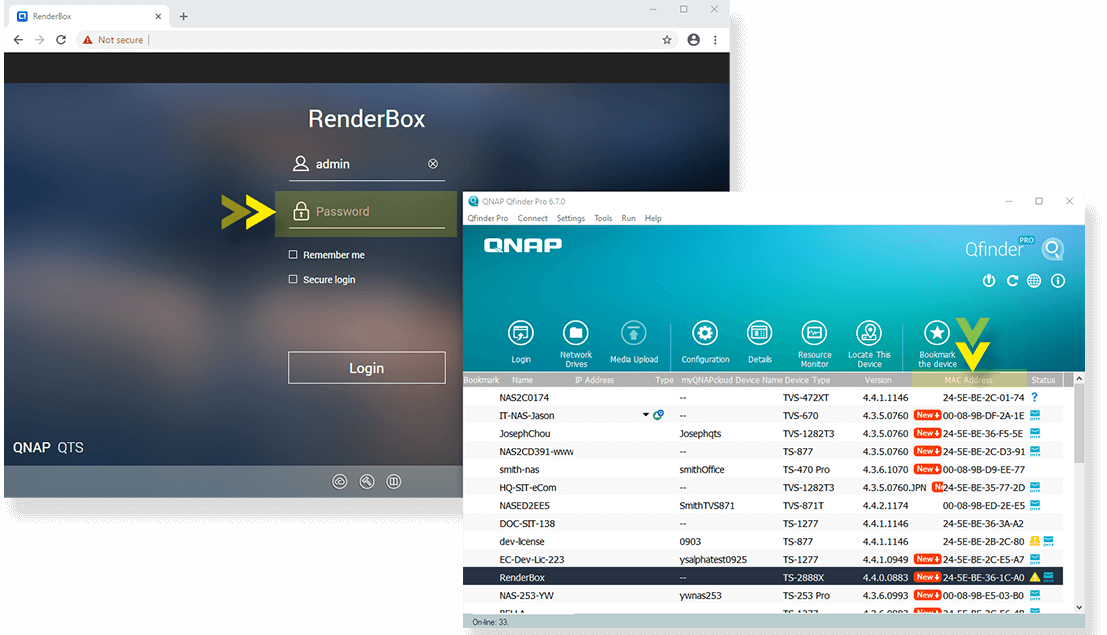This screenshot has height=635, width=1107.
Task: Select the JosephChou device row
Action: click(x=762, y=433)
